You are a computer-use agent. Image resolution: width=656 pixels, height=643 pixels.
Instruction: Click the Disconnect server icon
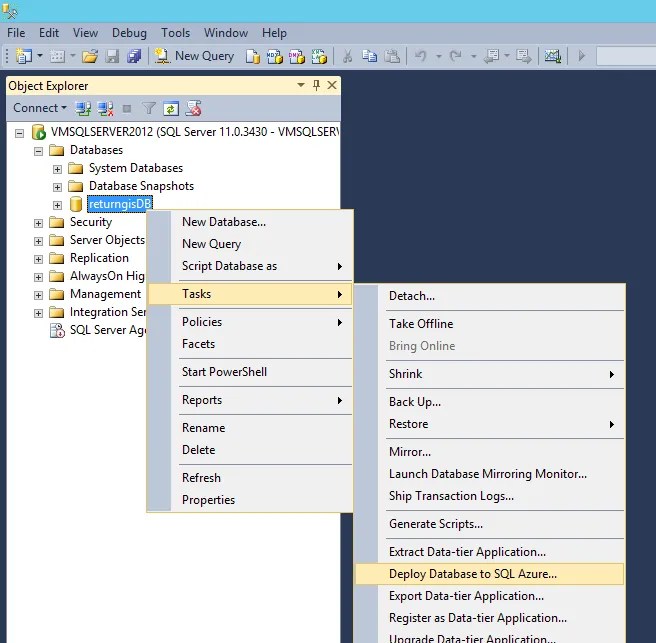(105, 108)
